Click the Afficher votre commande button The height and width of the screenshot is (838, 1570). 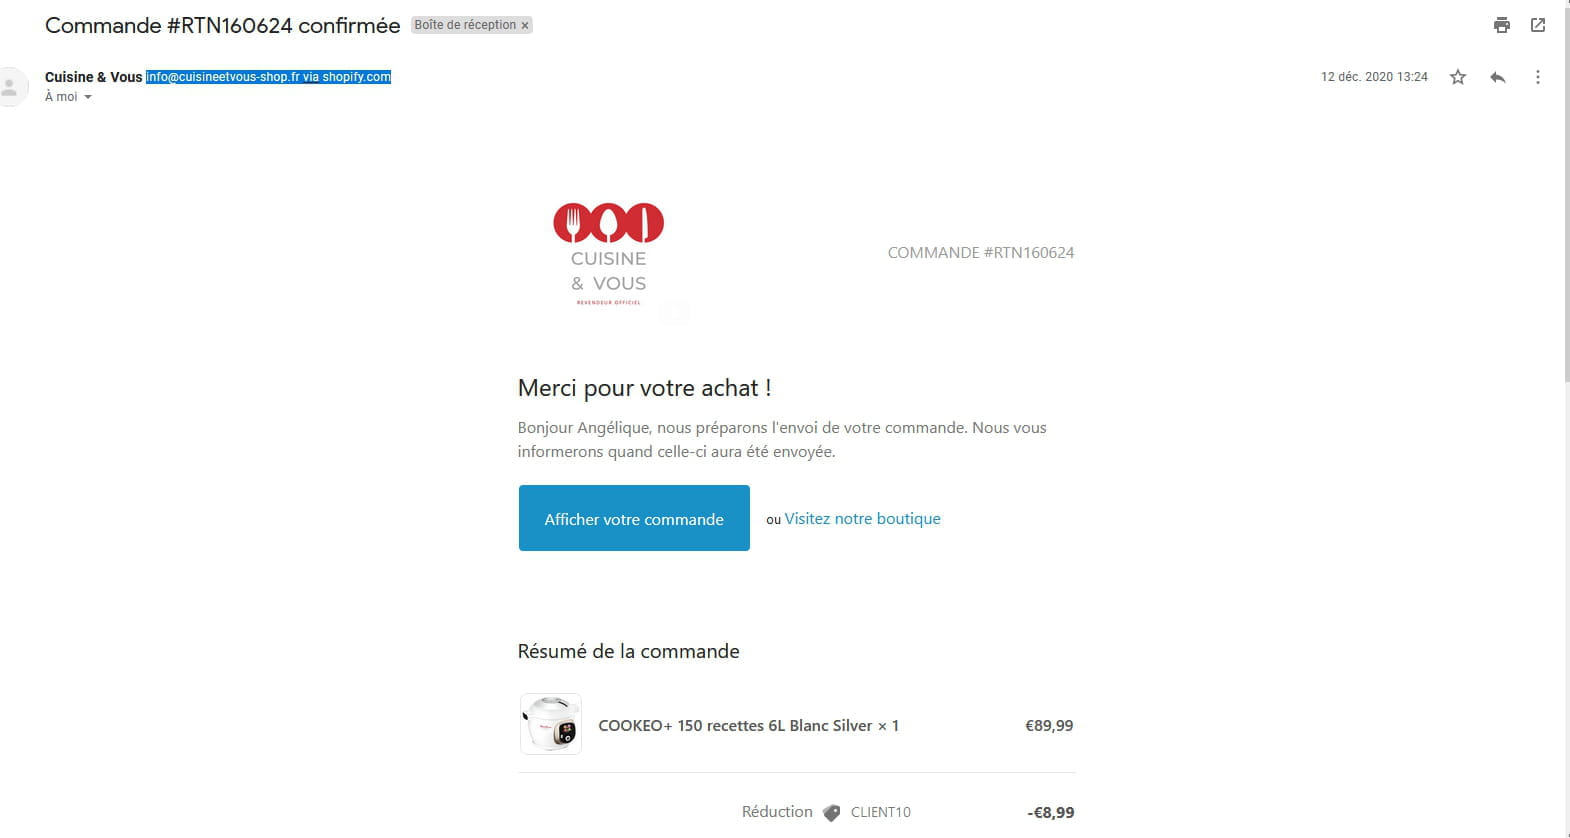click(634, 518)
